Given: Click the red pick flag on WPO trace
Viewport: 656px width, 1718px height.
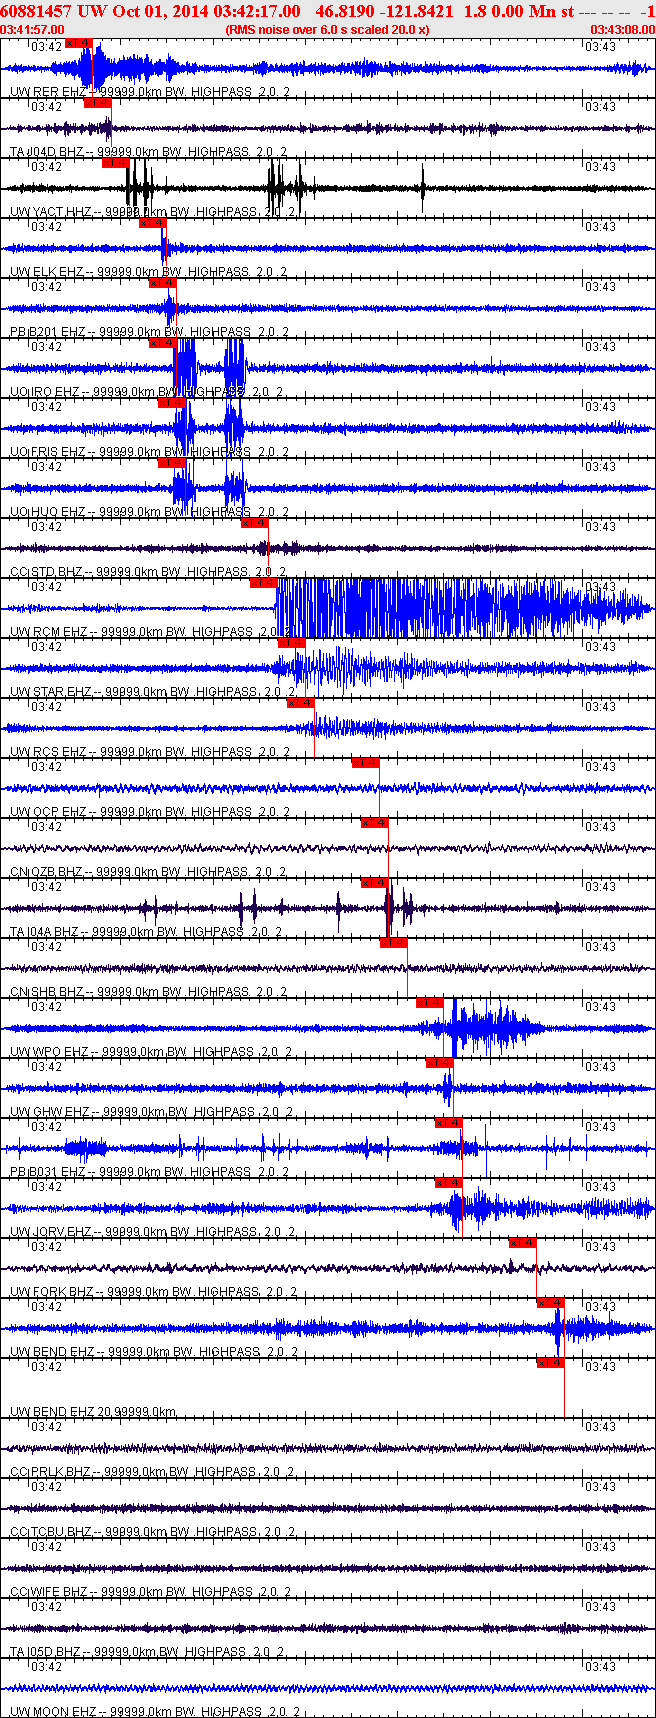Looking at the screenshot, I should (x=430, y=1003).
